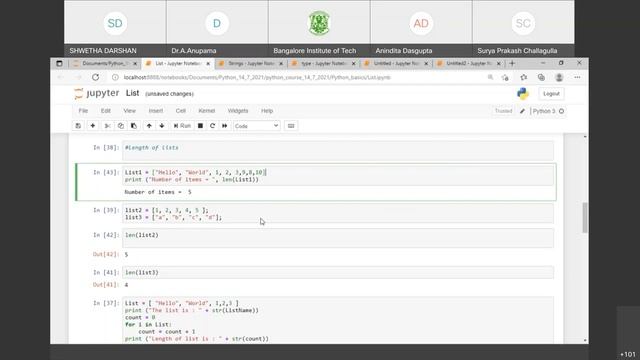The height and width of the screenshot is (360, 640).
Task: Select Bangalore Institute of Tech participant tile
Action: tap(319, 28)
